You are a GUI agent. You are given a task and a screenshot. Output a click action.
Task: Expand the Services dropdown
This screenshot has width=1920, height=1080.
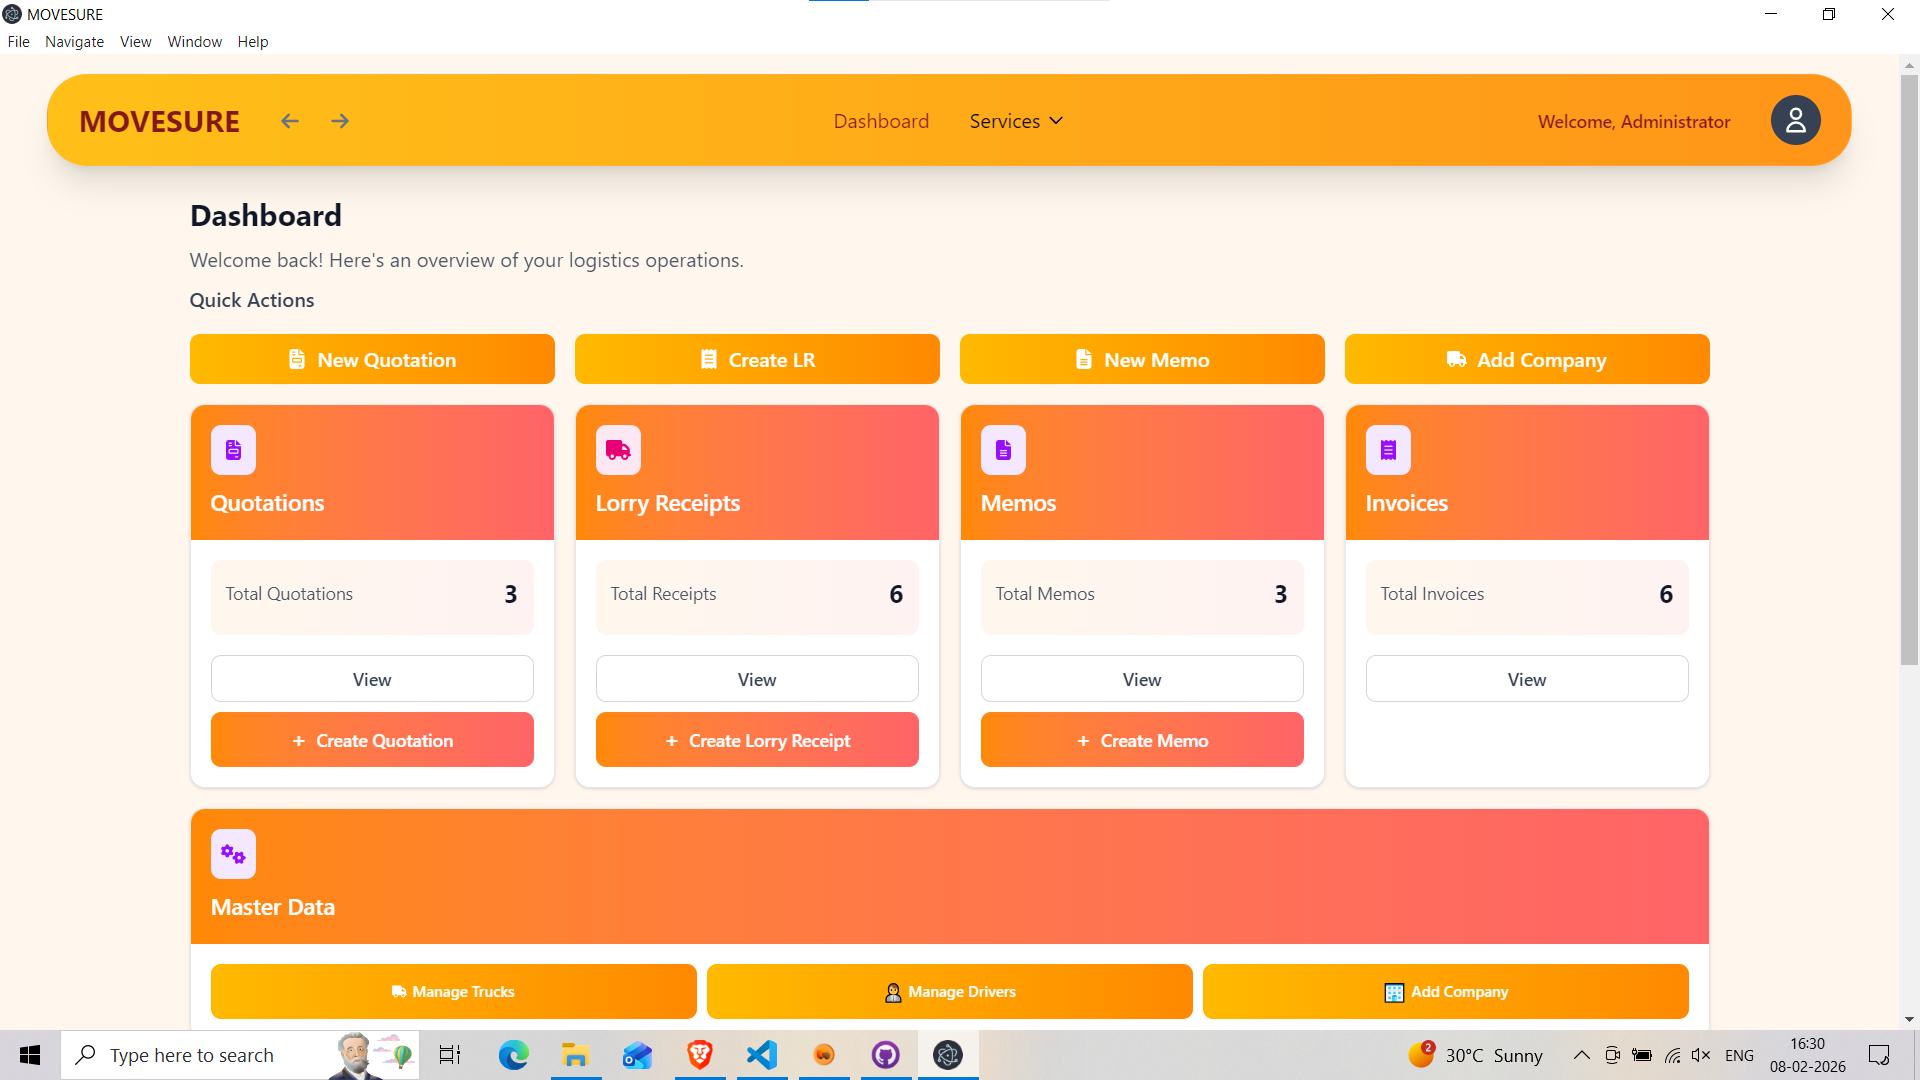1015,121
